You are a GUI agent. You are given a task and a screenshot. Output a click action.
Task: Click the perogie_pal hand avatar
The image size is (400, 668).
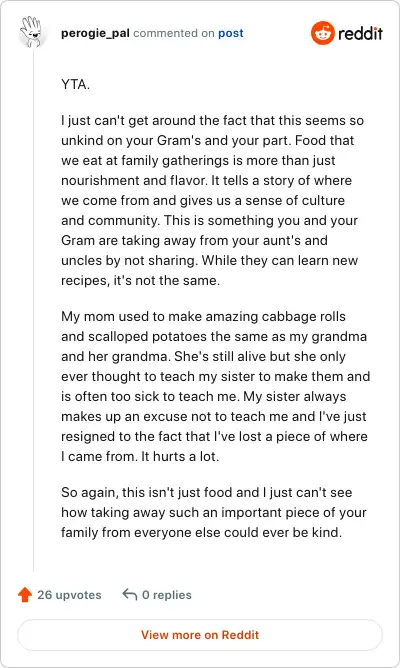coord(32,32)
